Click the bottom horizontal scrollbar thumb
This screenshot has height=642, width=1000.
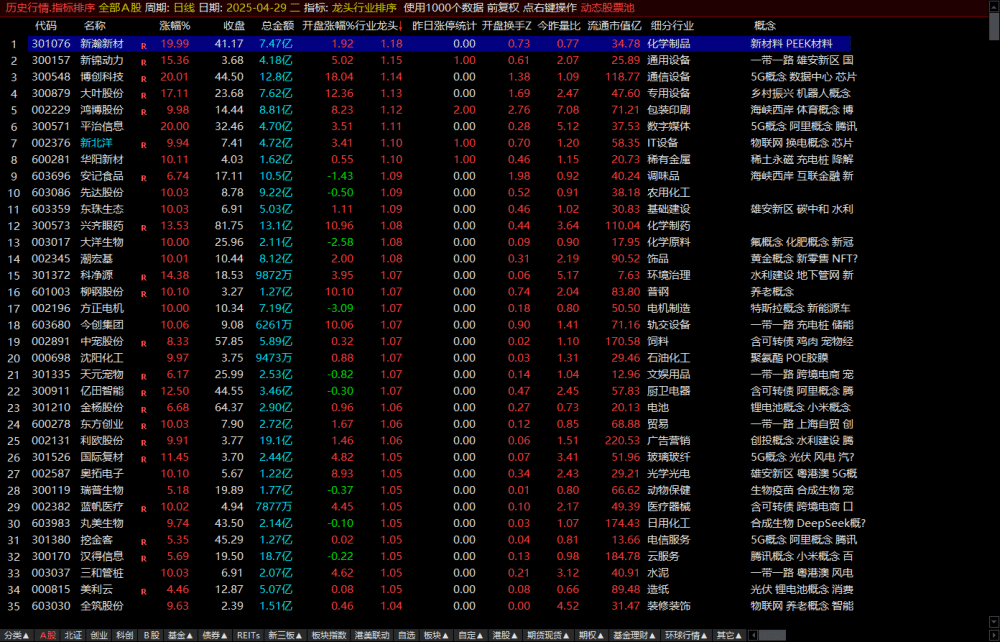pos(772,636)
